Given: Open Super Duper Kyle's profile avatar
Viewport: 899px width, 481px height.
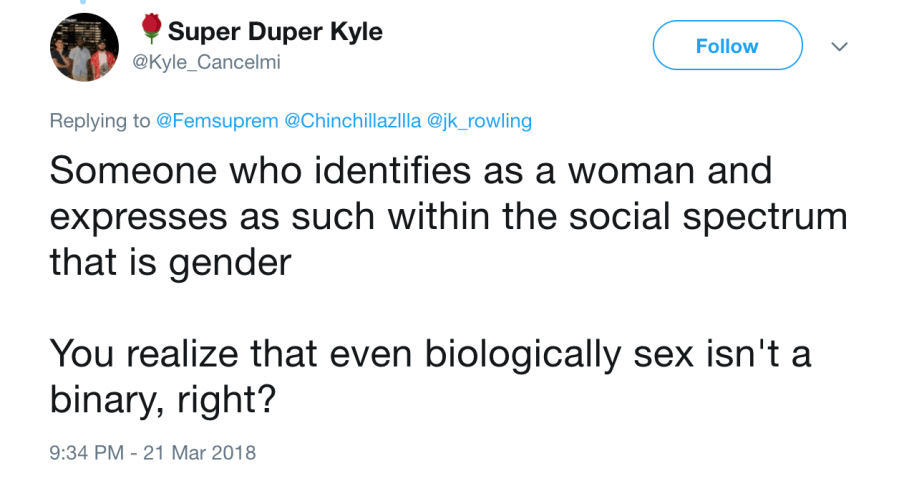Looking at the screenshot, I should tap(84, 47).
